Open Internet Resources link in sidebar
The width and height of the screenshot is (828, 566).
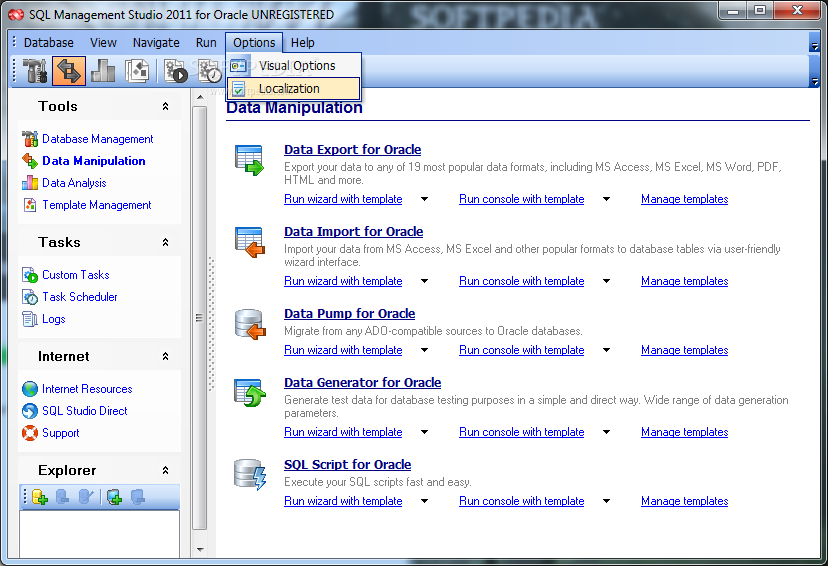(87, 389)
